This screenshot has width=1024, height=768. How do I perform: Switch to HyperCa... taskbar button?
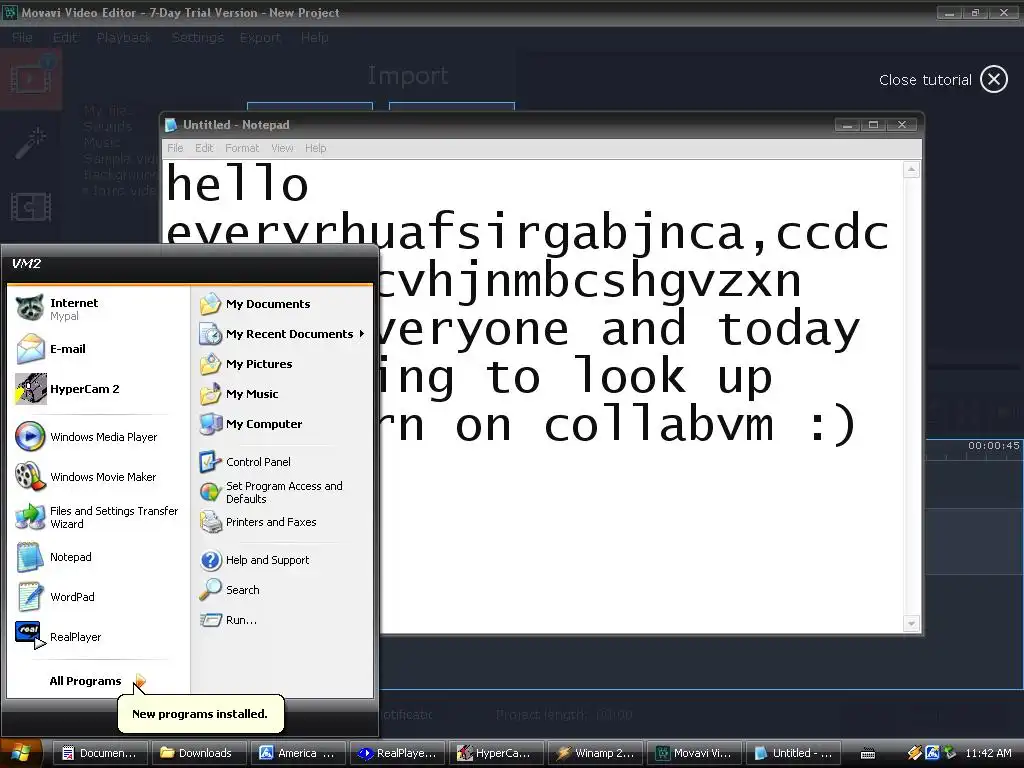tap(496, 753)
